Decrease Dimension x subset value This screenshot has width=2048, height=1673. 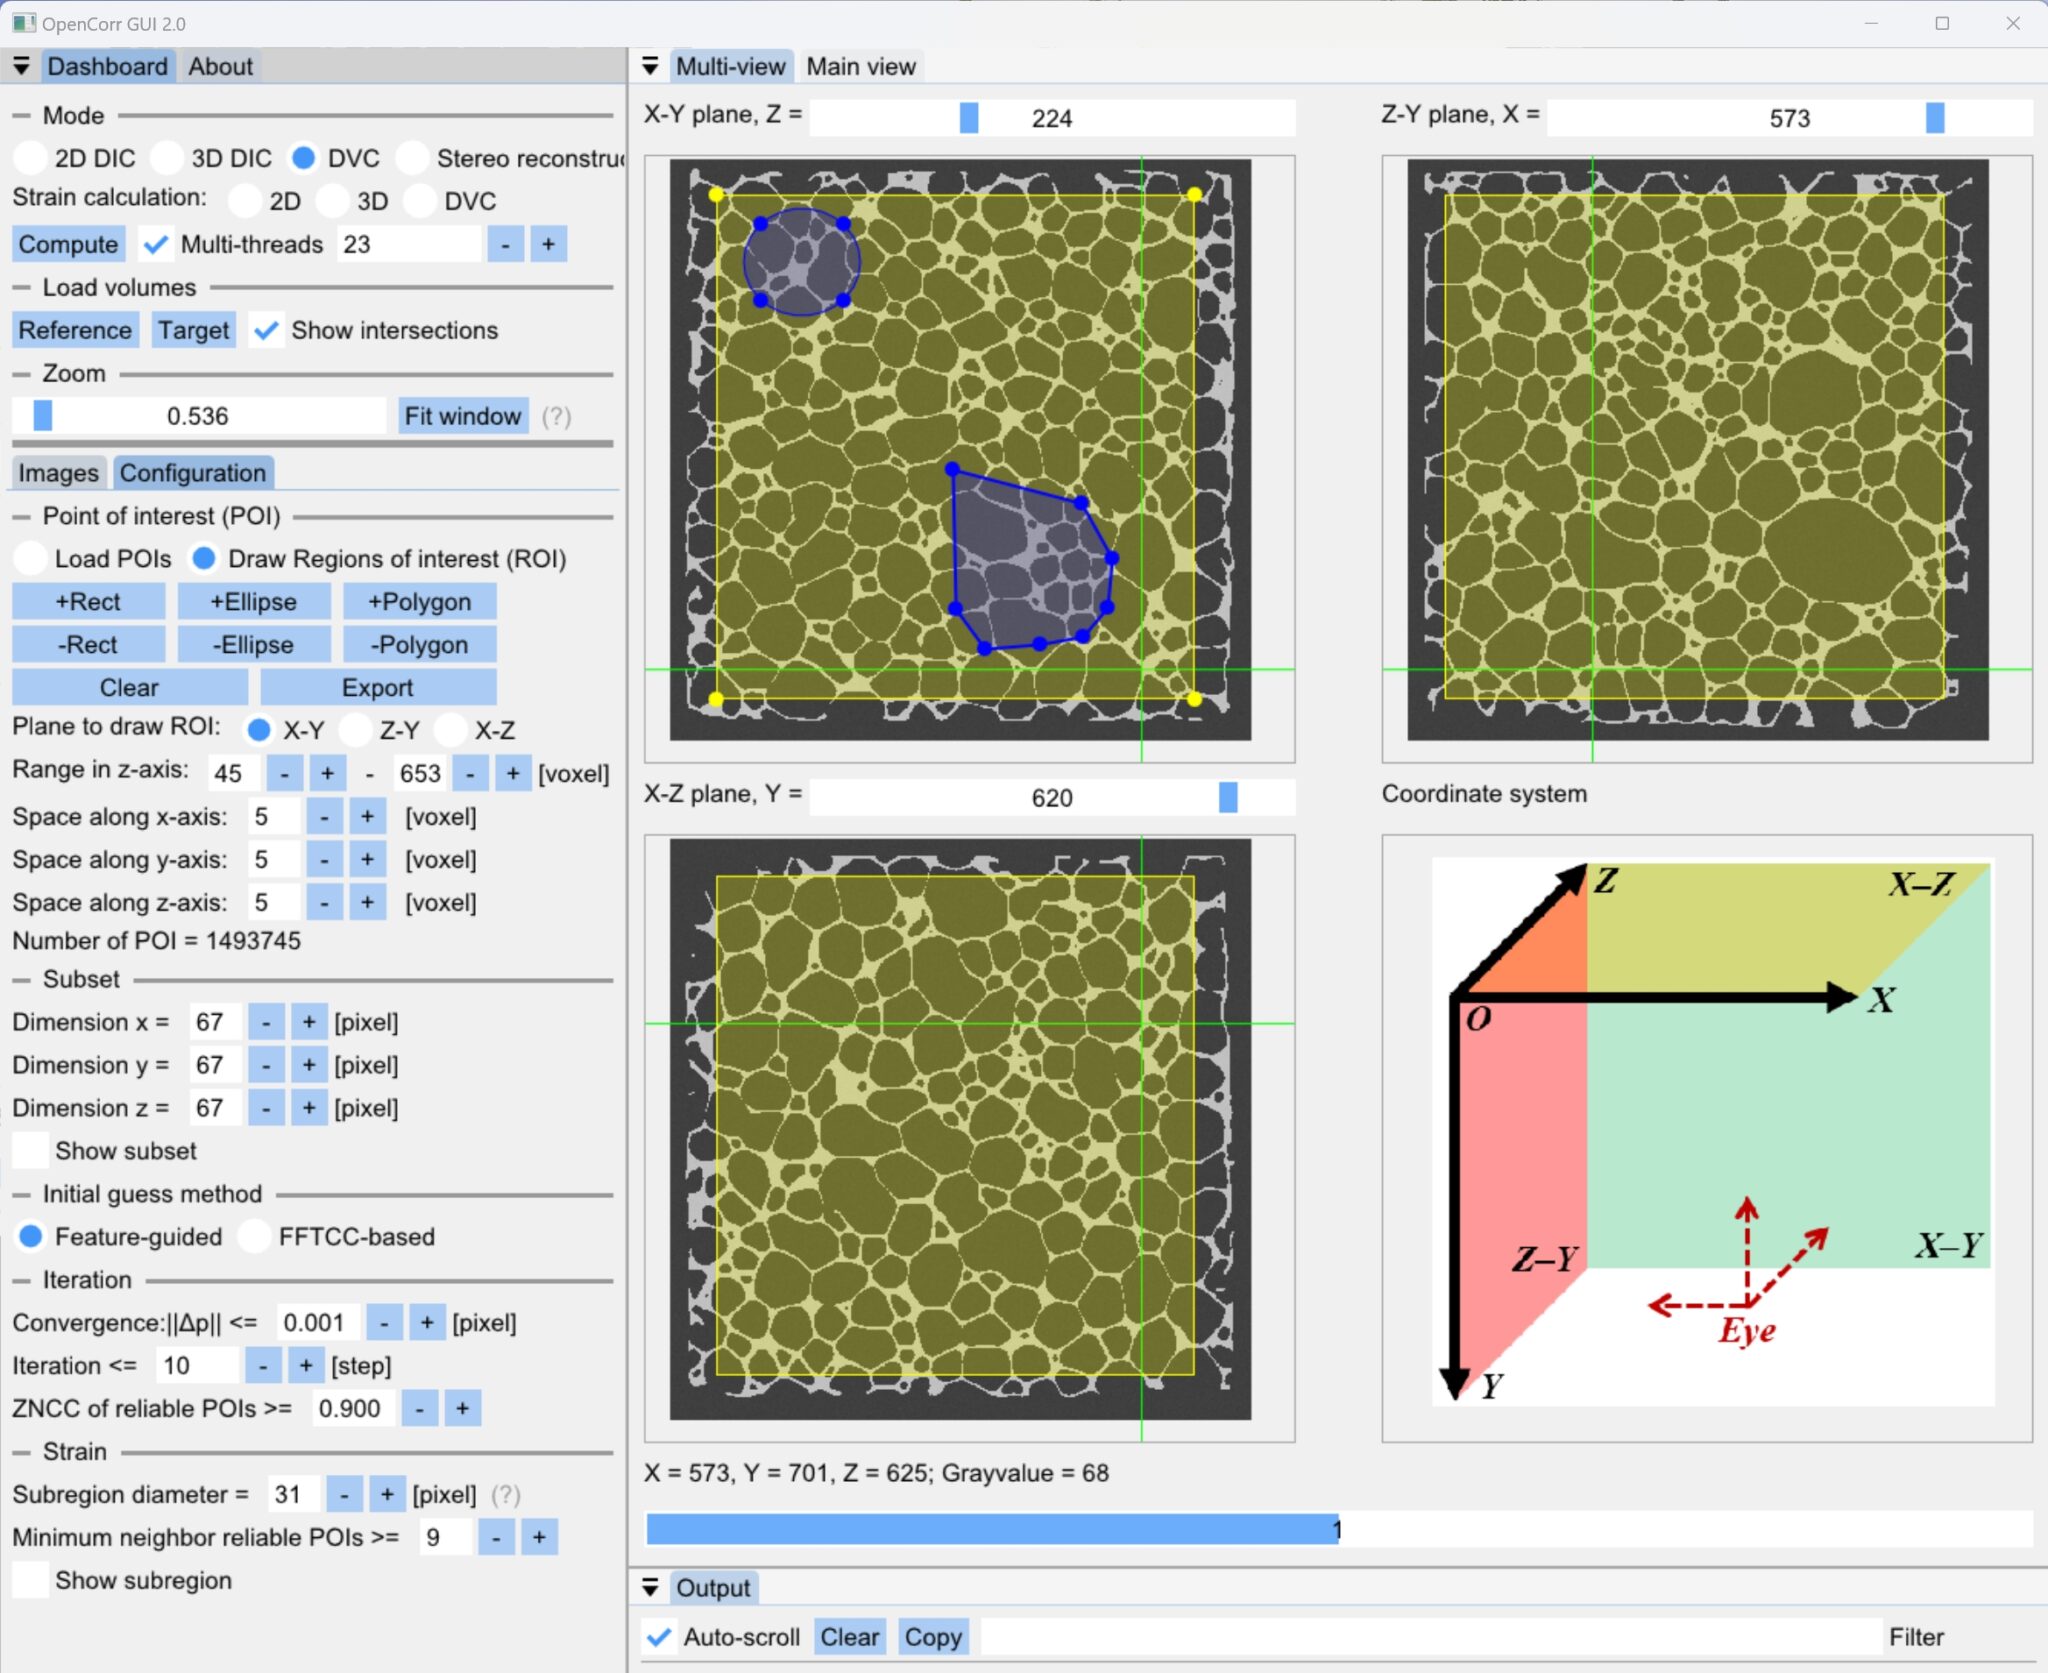pyautogui.click(x=266, y=1021)
